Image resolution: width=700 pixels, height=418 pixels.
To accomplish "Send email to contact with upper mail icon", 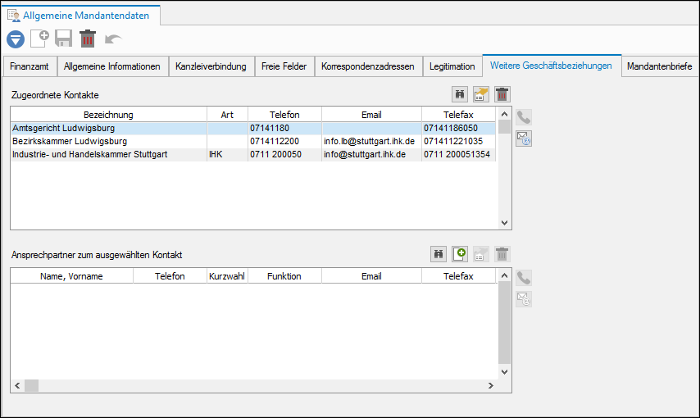I will [x=524, y=139].
